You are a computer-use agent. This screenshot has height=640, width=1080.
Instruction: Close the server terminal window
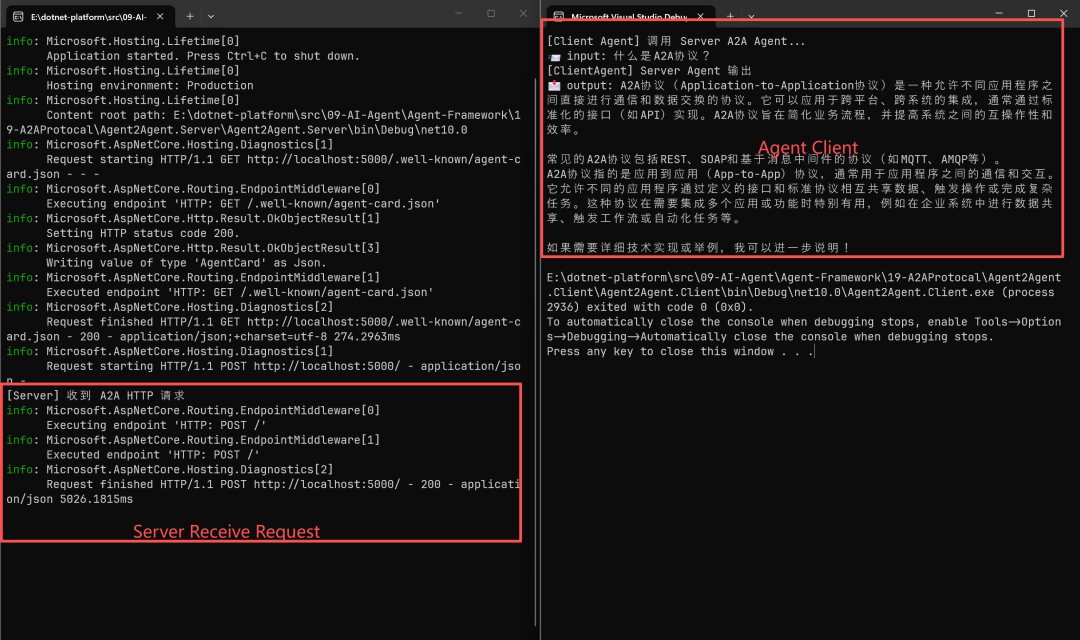(x=523, y=13)
